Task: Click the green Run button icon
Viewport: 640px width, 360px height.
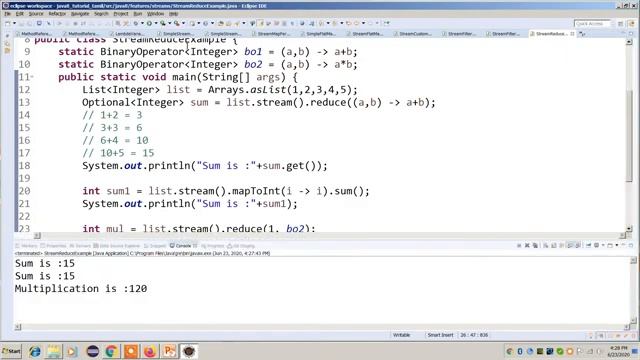Action: [x=149, y=24]
